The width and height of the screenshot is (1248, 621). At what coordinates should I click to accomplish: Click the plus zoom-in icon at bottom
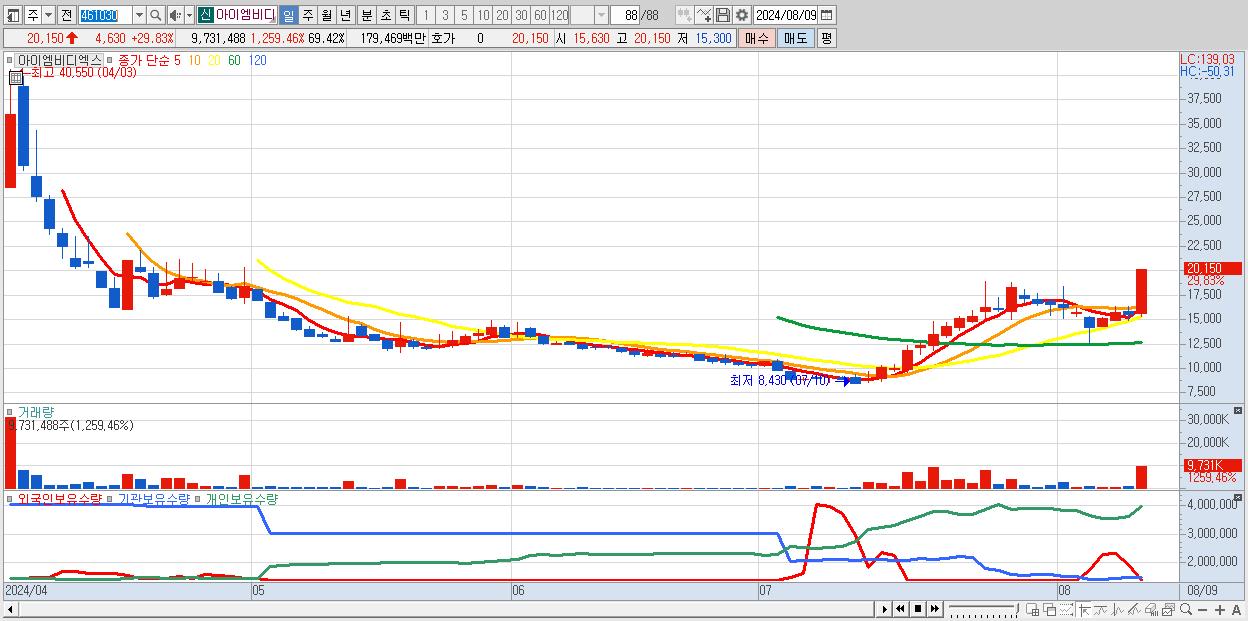coord(1220,609)
